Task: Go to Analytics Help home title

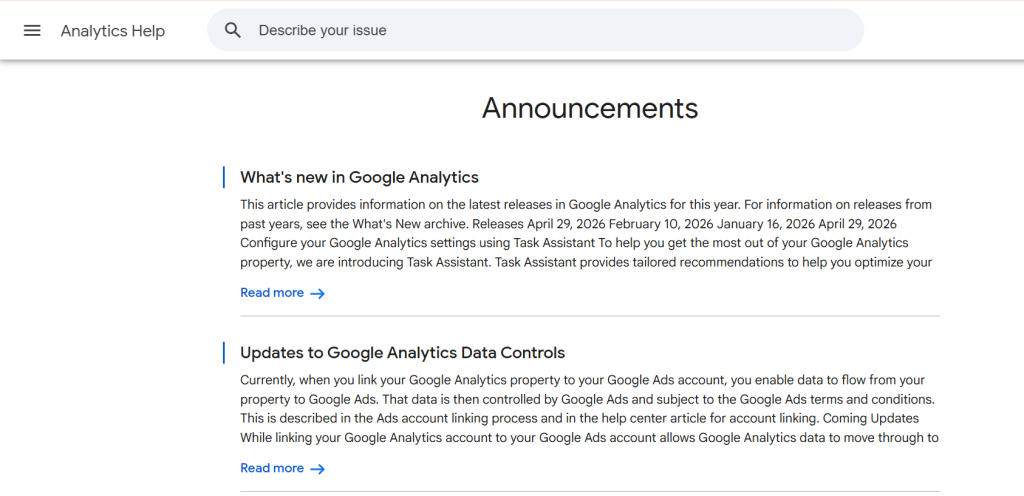Action: 113,31
